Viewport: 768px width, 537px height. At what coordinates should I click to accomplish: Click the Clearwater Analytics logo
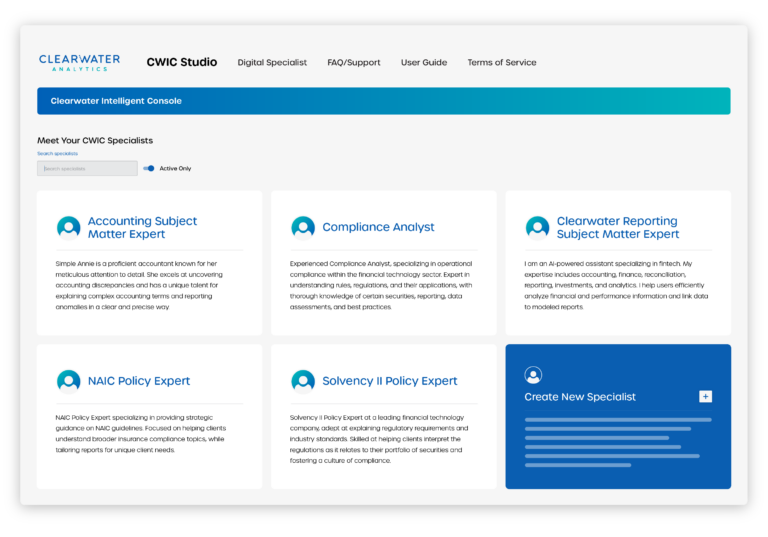79,63
